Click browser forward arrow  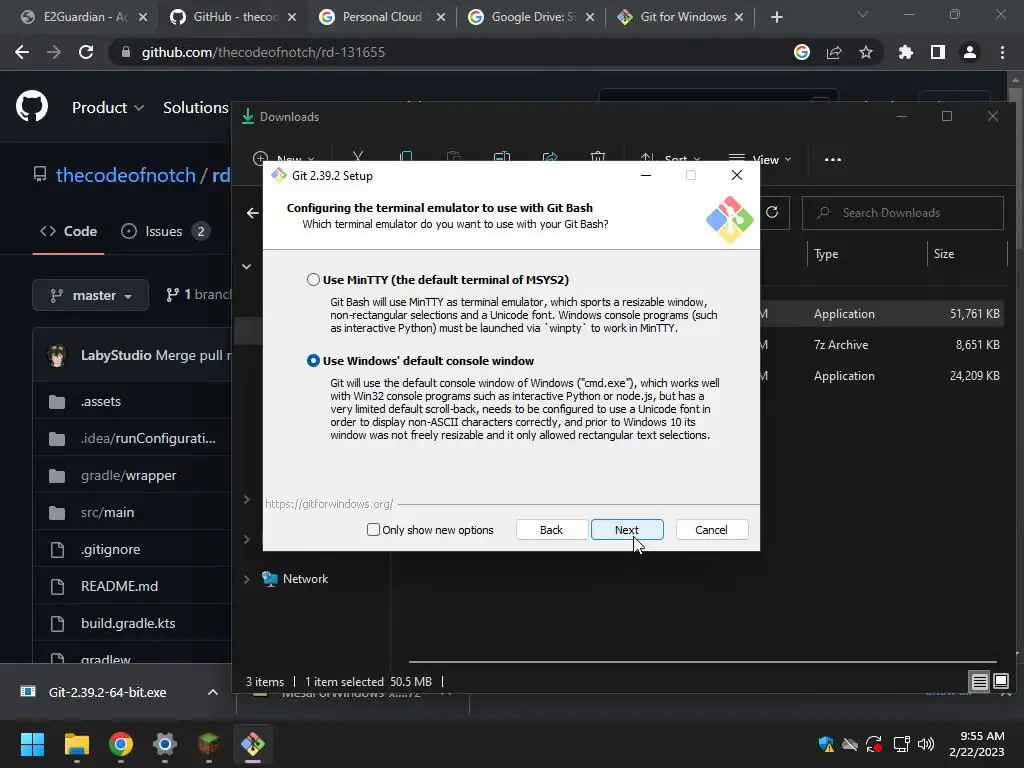point(54,52)
